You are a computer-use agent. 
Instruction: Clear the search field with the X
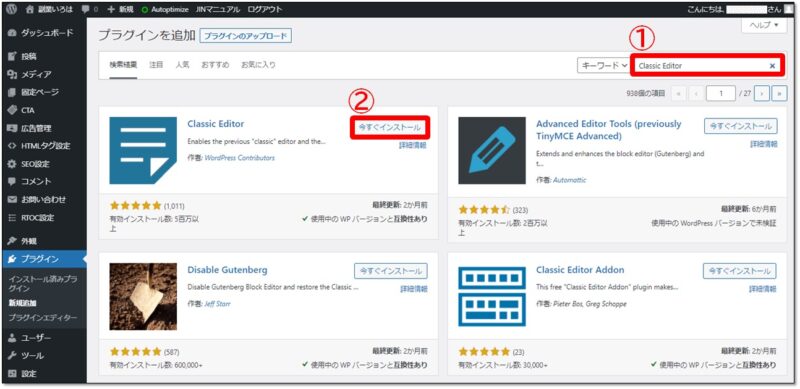click(x=772, y=66)
